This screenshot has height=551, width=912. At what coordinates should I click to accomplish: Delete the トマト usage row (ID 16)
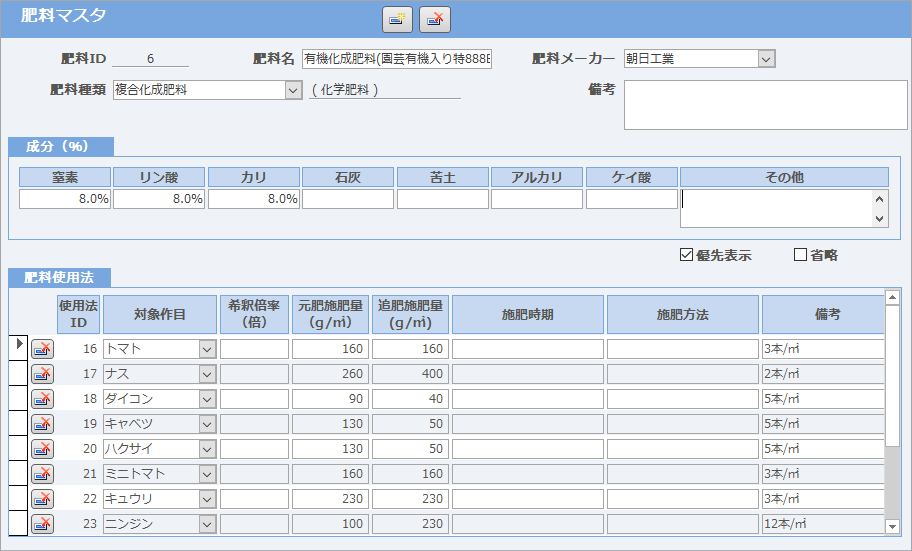coord(42,349)
